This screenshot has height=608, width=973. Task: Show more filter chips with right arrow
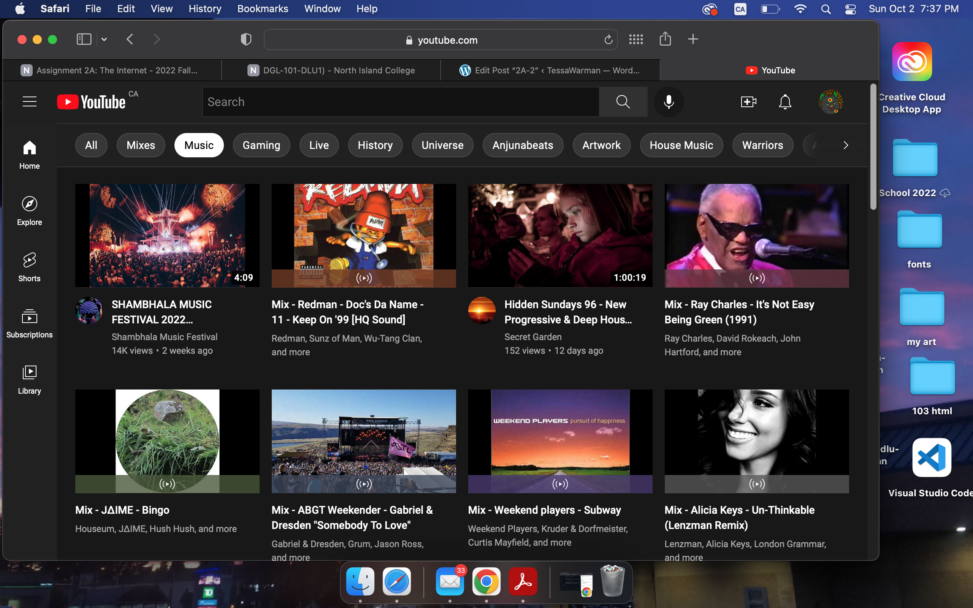[x=845, y=145]
